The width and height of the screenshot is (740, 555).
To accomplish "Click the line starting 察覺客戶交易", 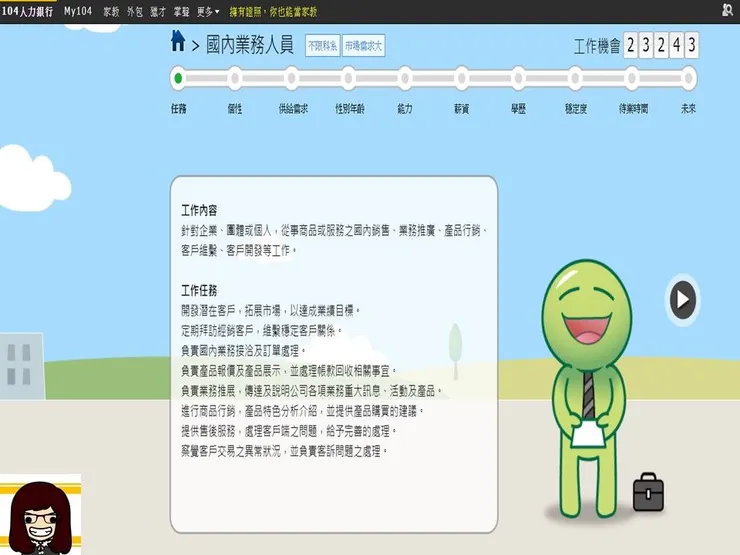I will click(285, 451).
